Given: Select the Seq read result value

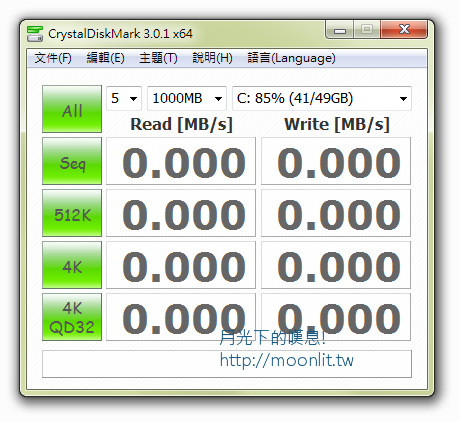Looking at the screenshot, I should coord(181,161).
